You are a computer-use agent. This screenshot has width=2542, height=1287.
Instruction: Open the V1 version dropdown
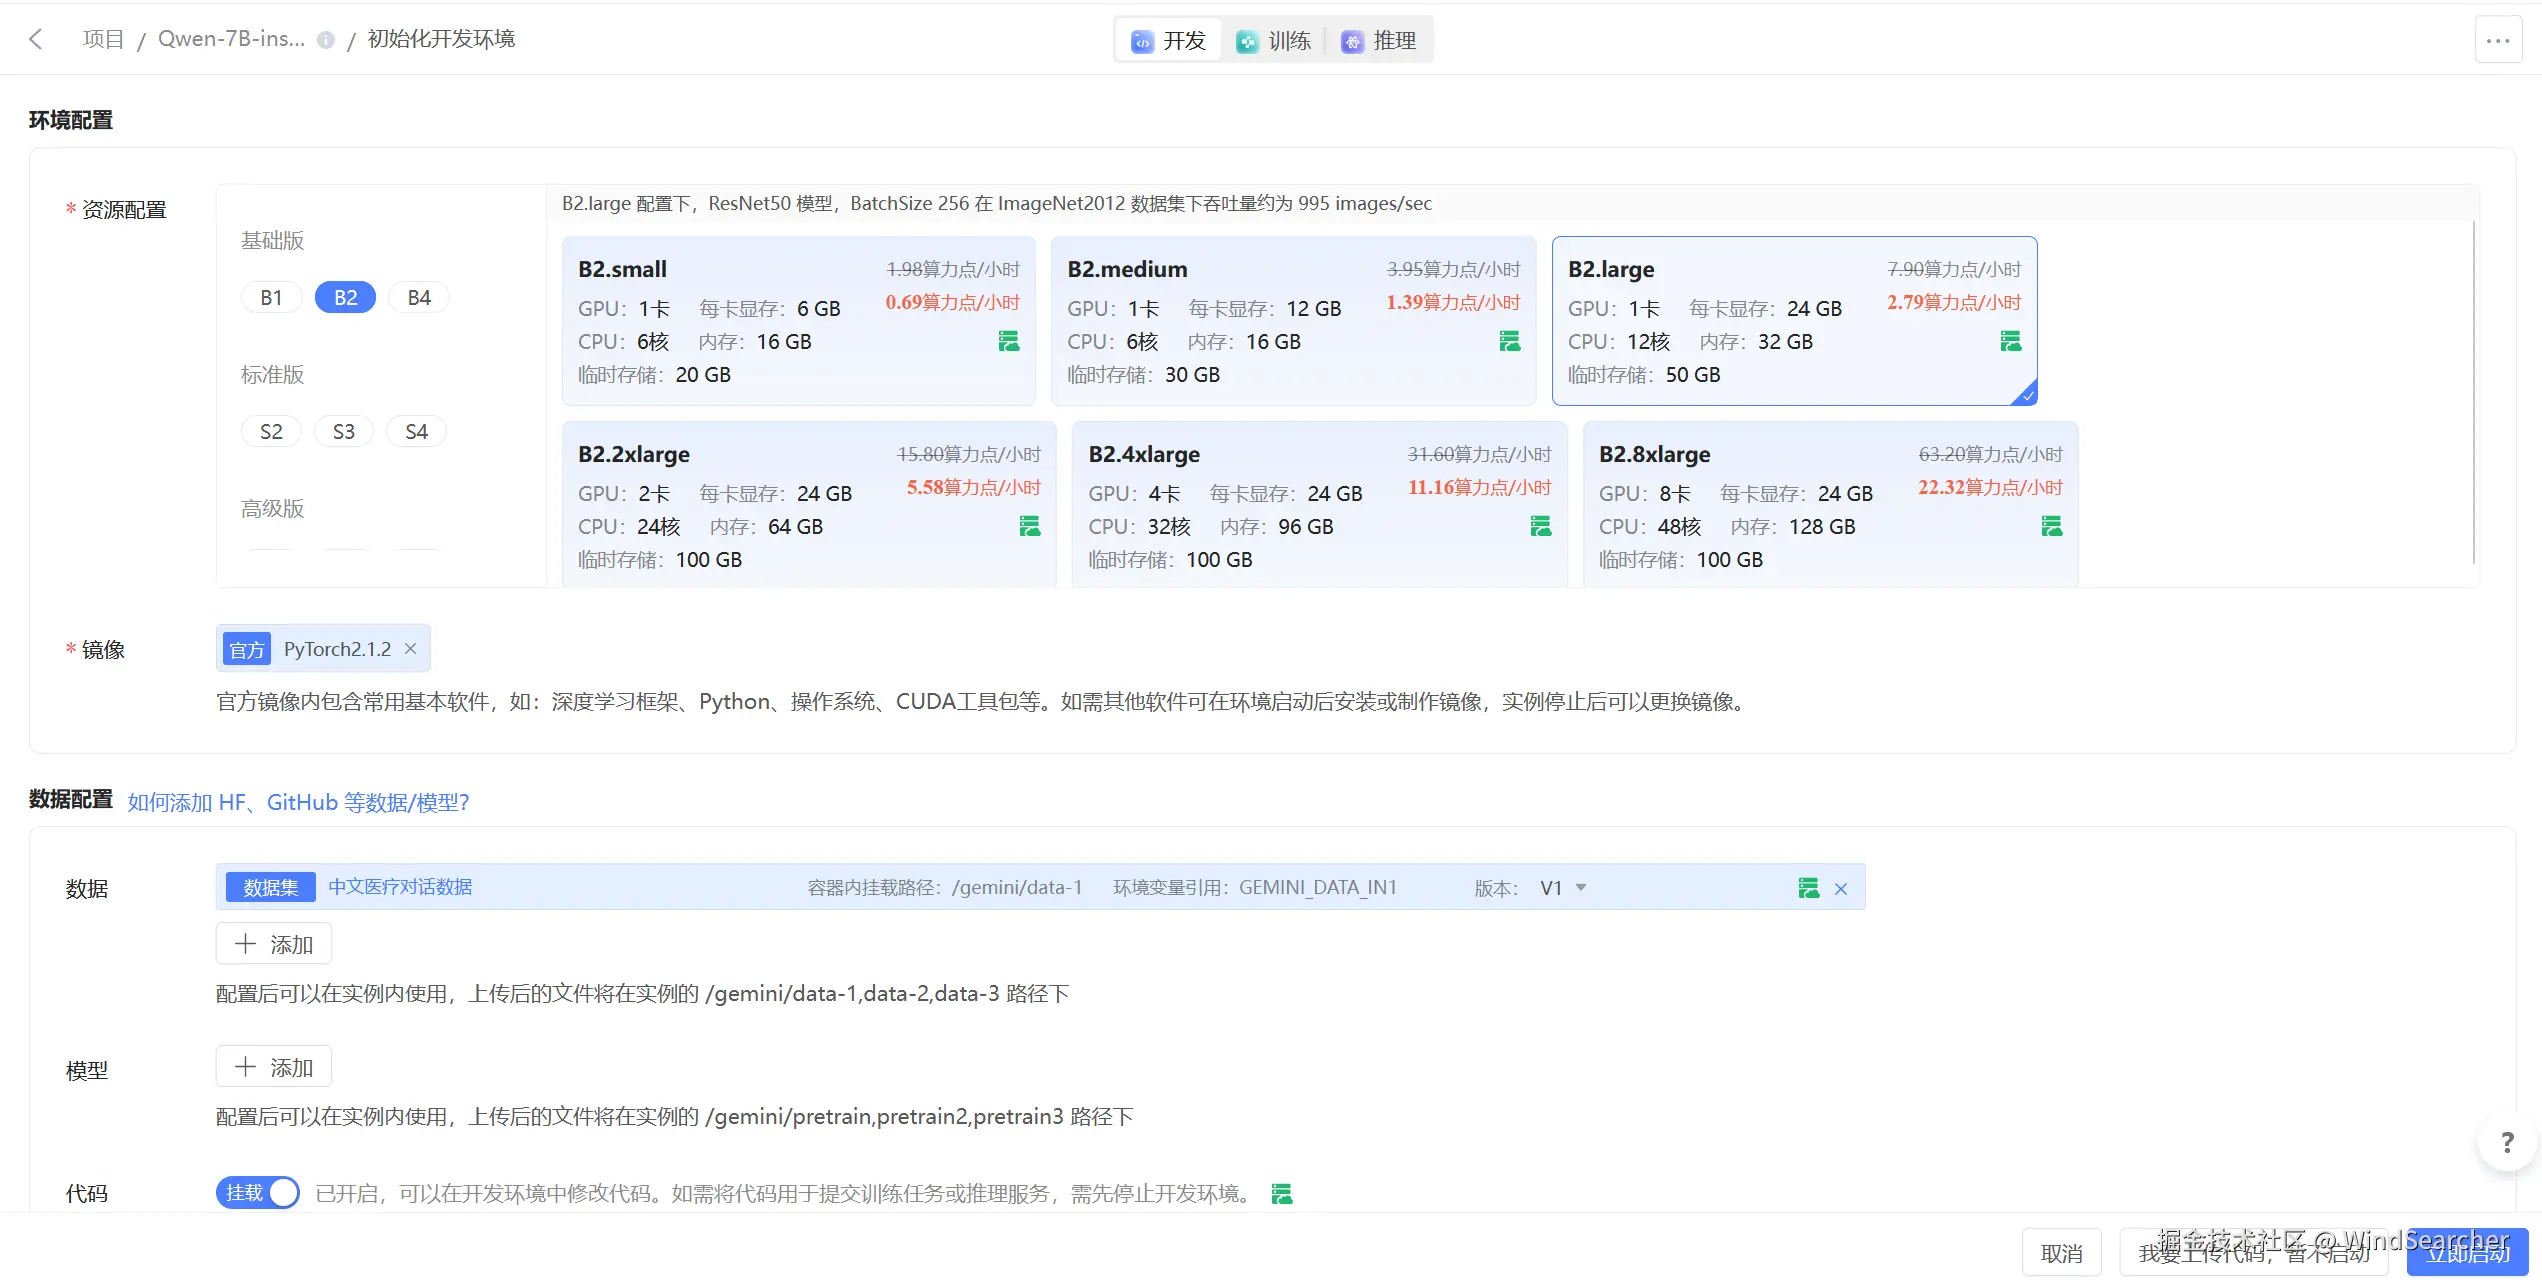coord(1562,887)
